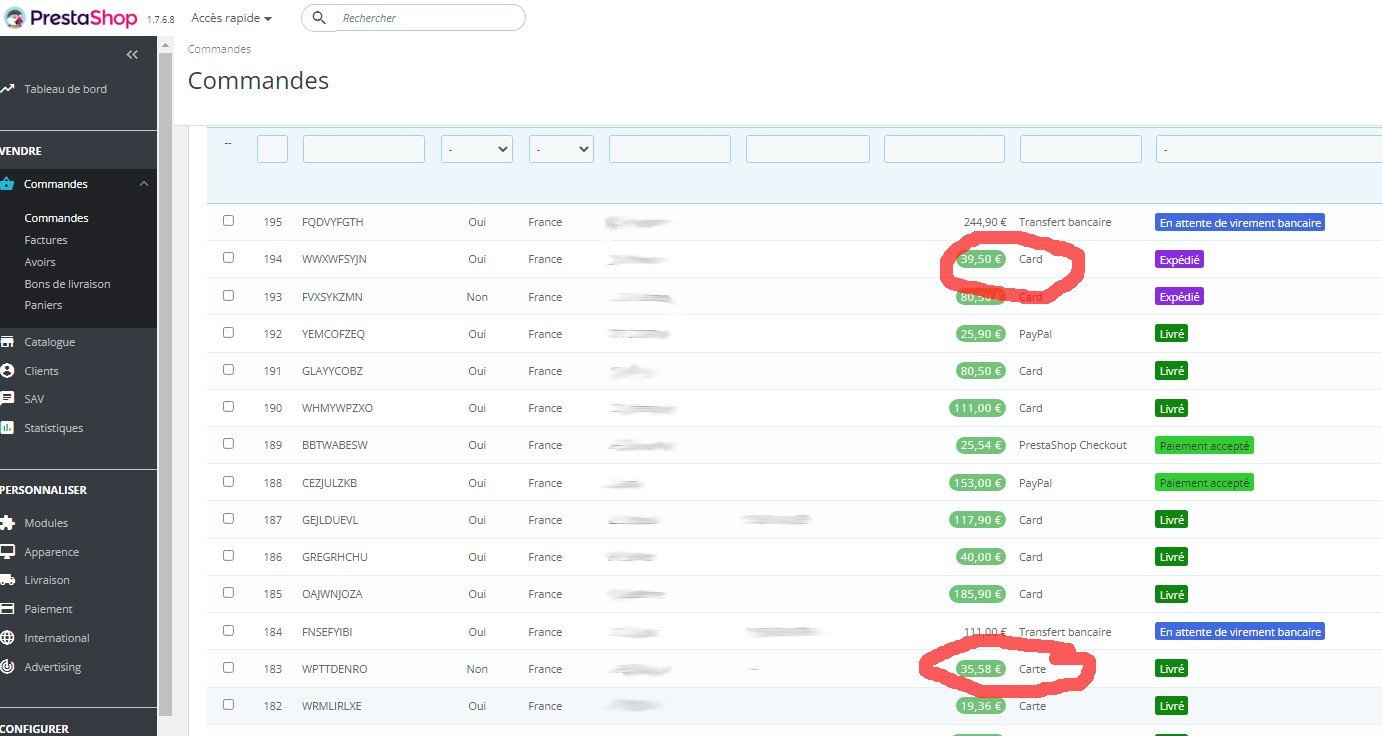The image size is (1382, 736).
Task: Open the Accès rapide dropdown
Action: pyautogui.click(x=231, y=18)
